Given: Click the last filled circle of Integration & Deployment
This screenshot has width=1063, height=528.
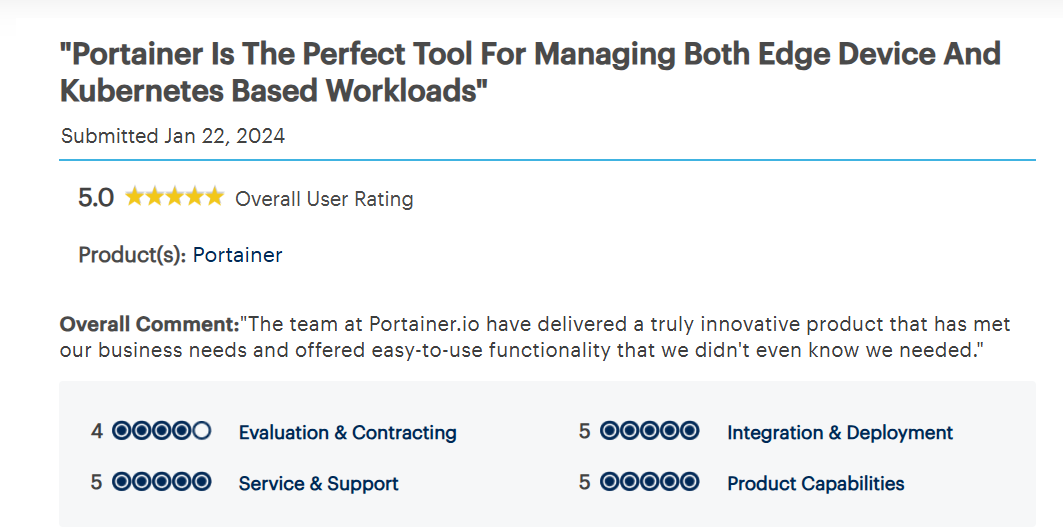Looking at the screenshot, I should click(689, 430).
